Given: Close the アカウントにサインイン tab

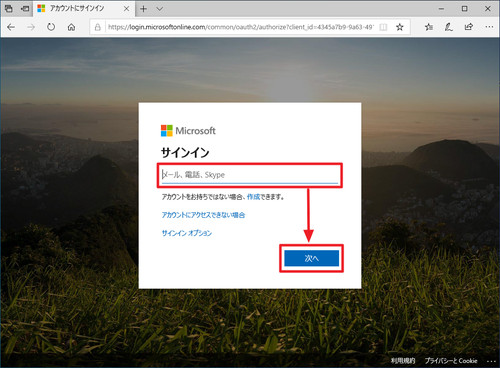Looking at the screenshot, I should point(127,9).
